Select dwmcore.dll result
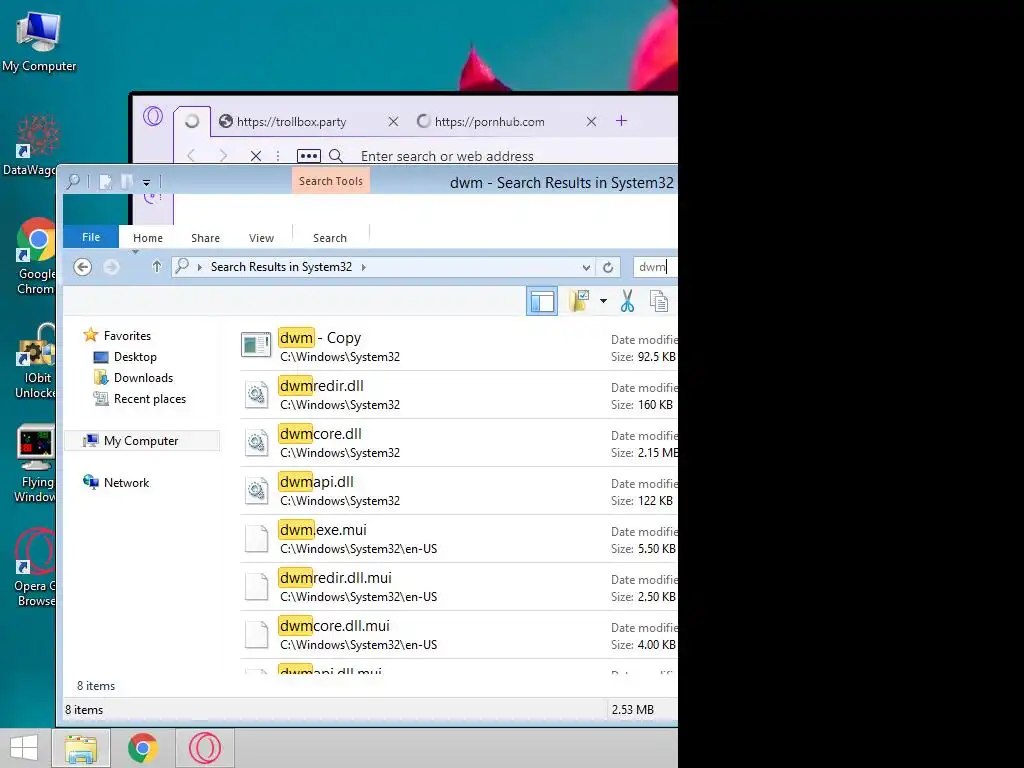The image size is (1024, 768). click(x=458, y=443)
